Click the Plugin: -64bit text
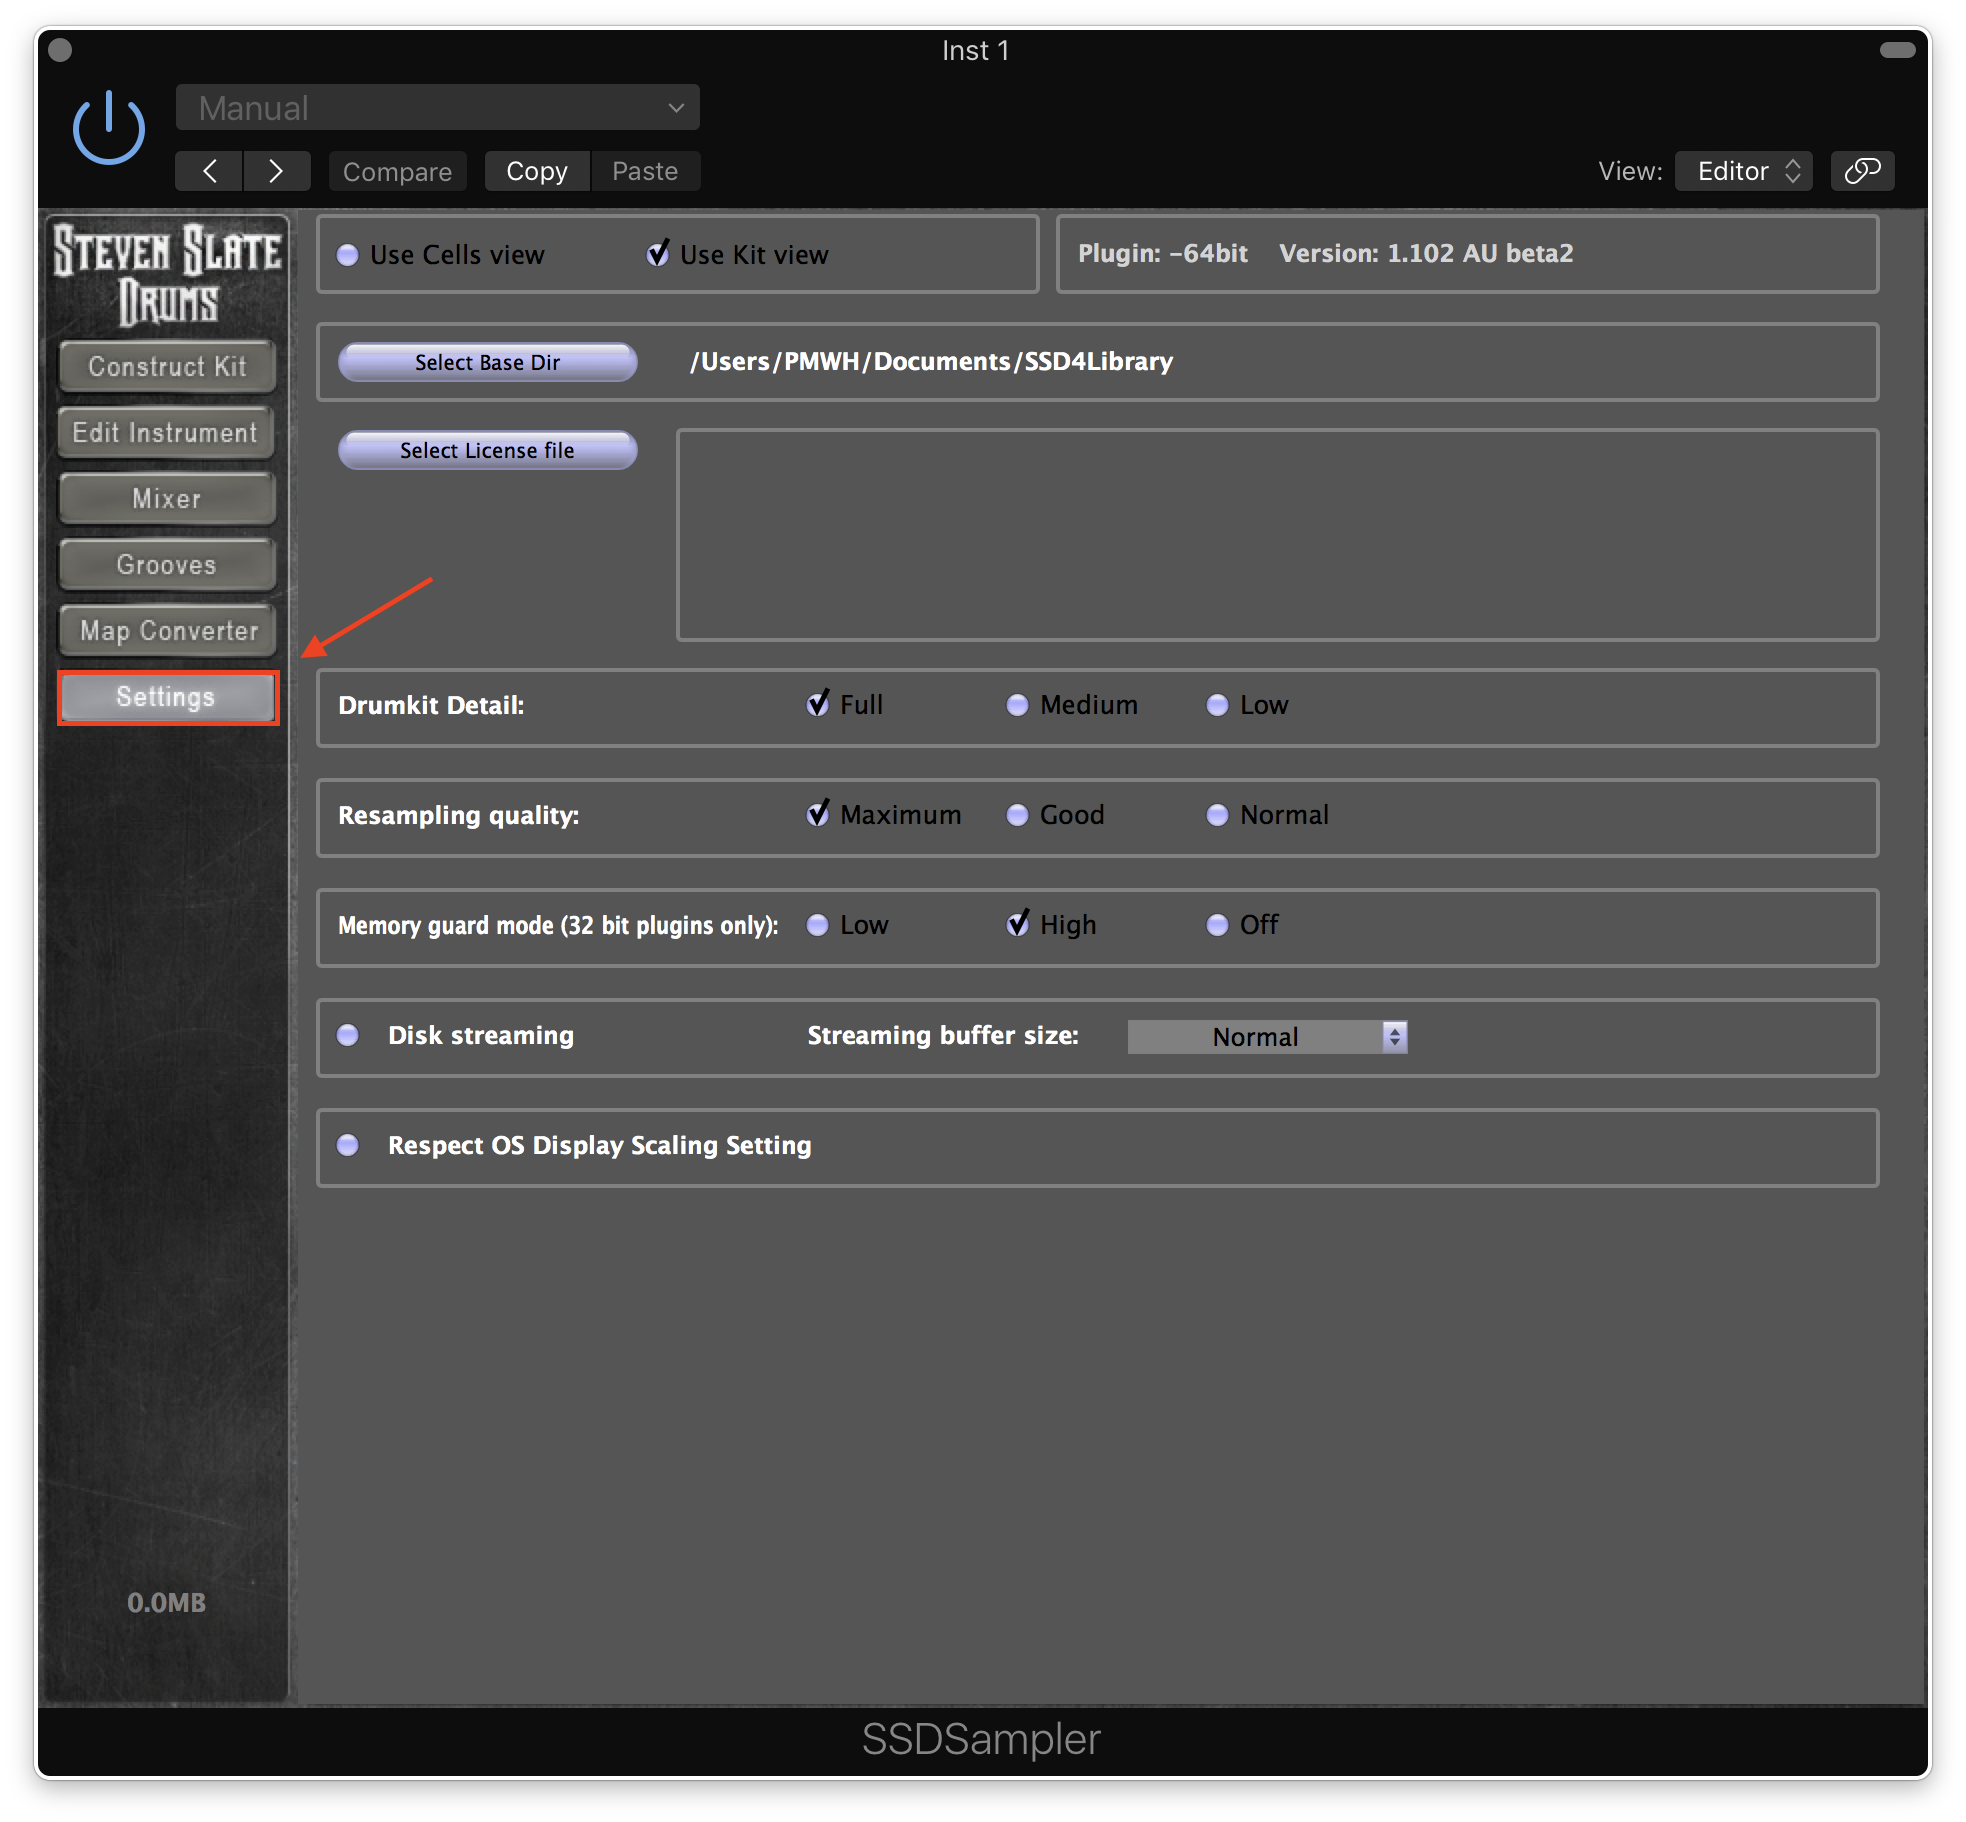The height and width of the screenshot is (1822, 1966). point(1162,253)
